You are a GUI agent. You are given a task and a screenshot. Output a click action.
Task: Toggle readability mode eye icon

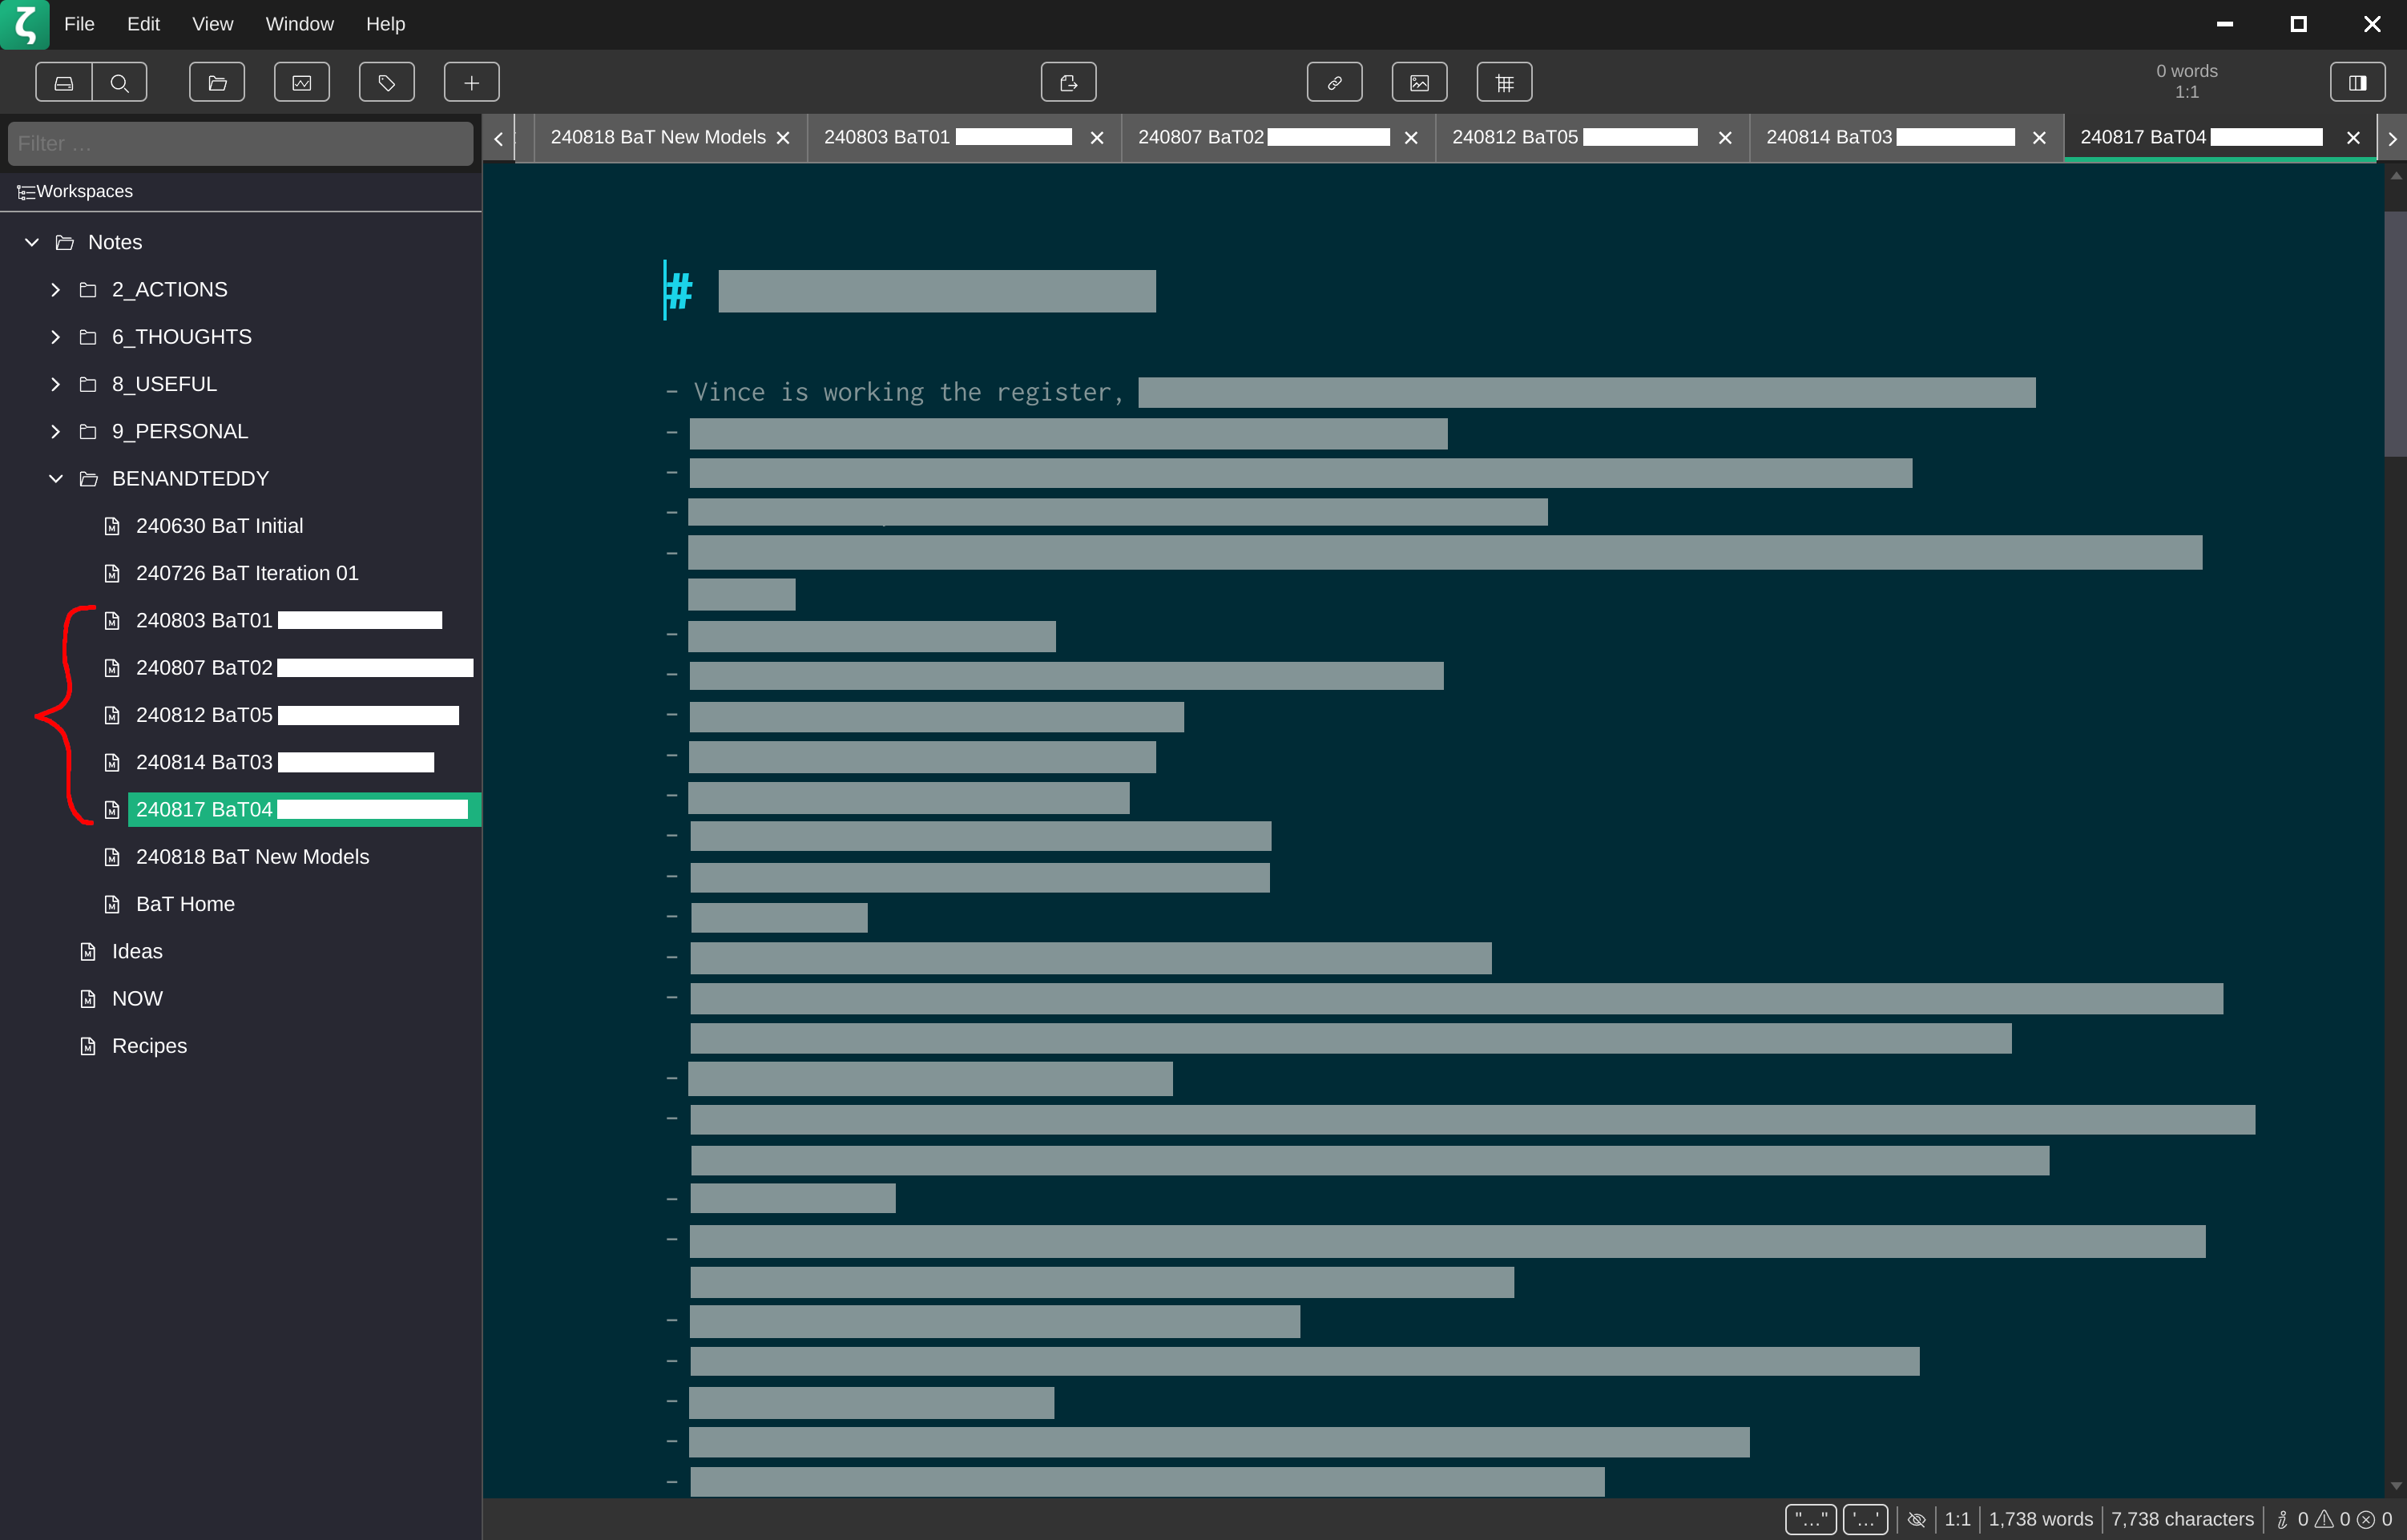(1916, 1519)
